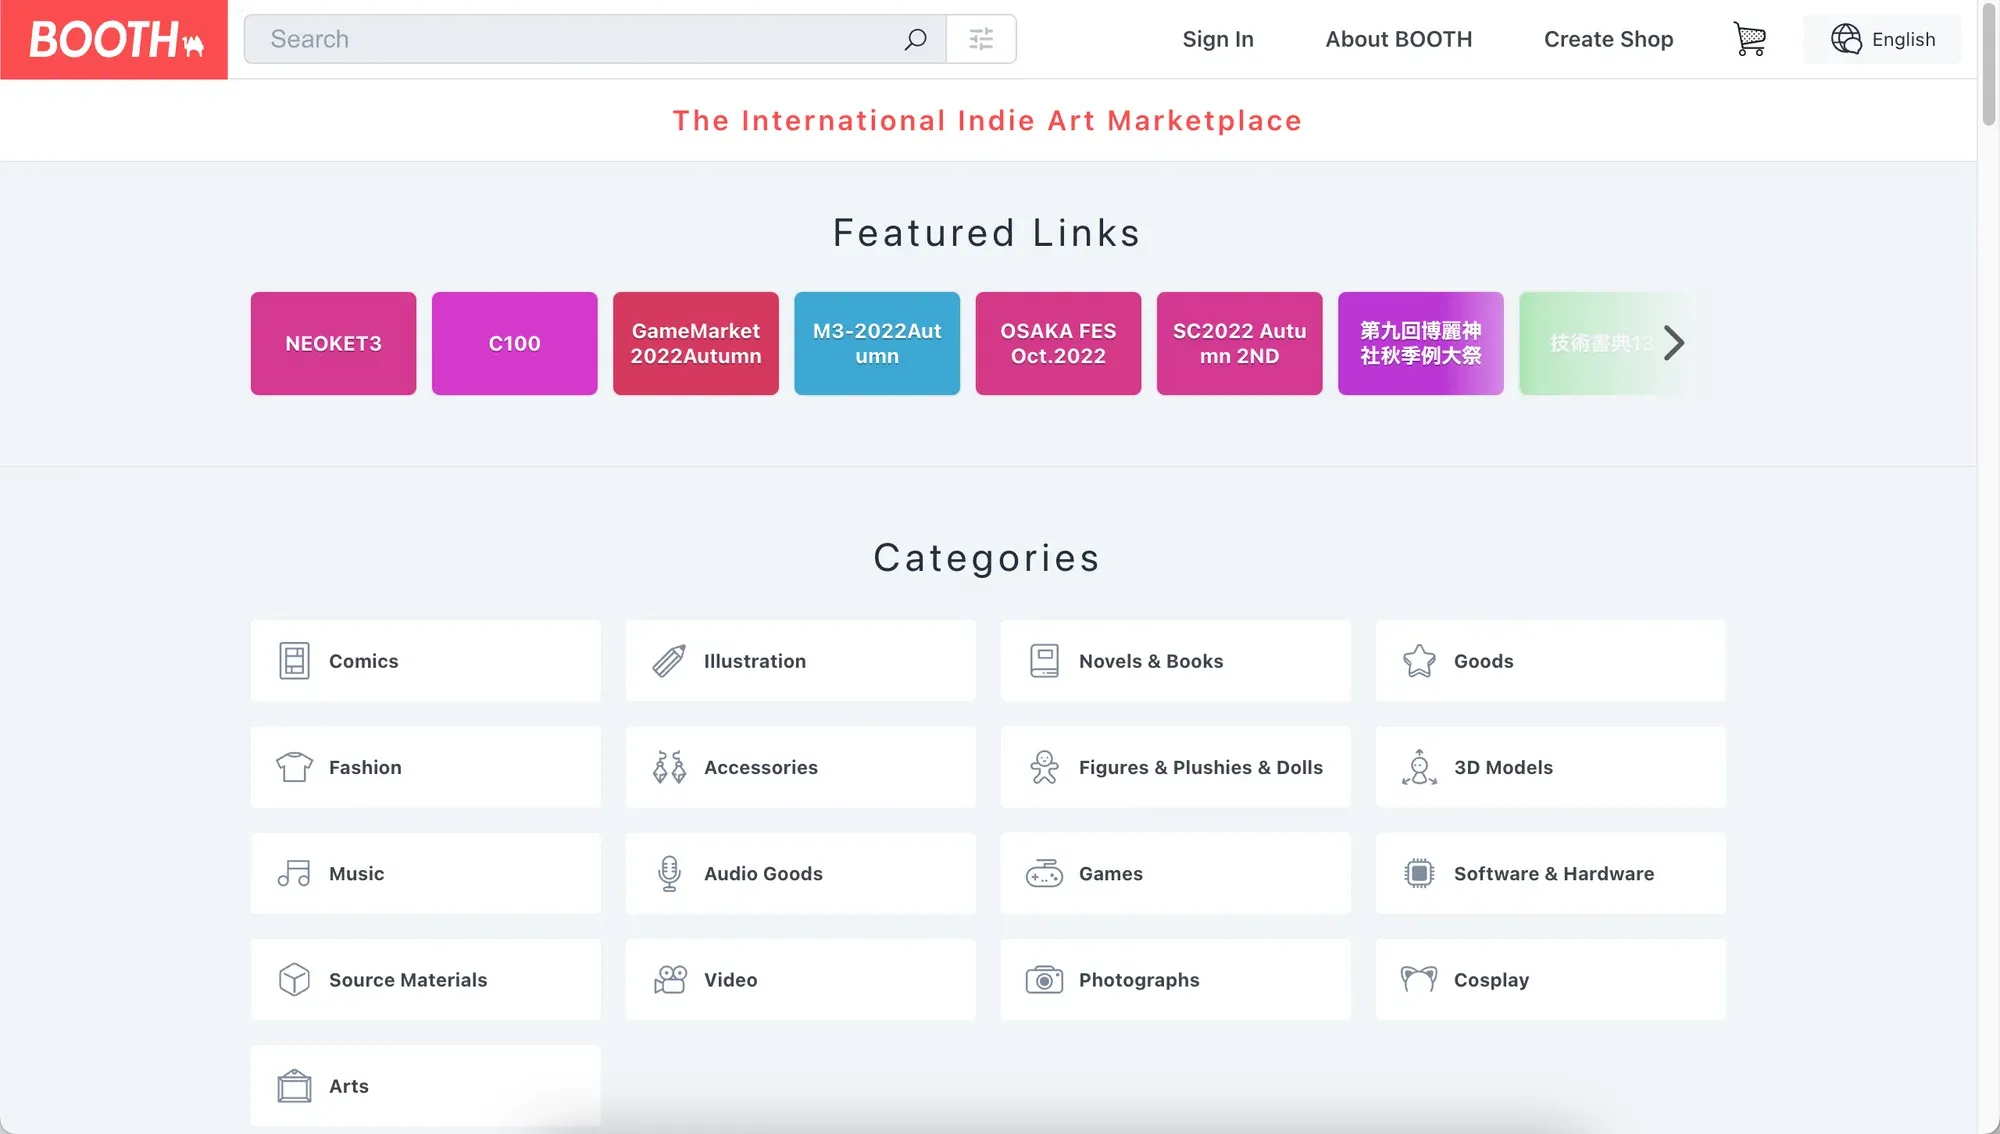Open SC2022 Autumn 2ND link

pos(1239,343)
